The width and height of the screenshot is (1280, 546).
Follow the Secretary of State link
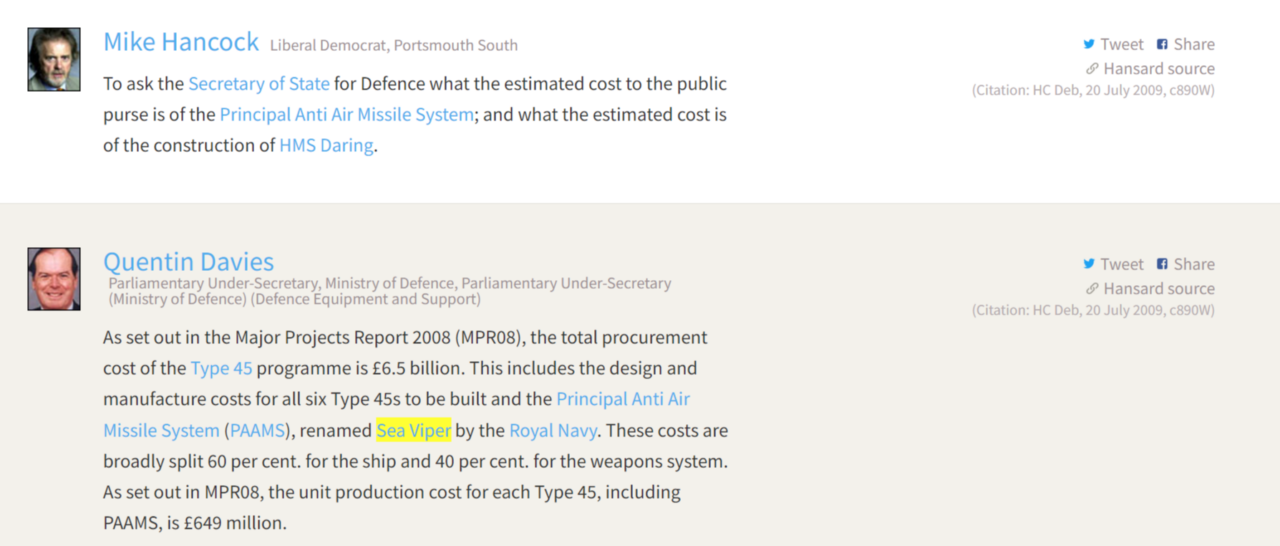[x=259, y=84]
